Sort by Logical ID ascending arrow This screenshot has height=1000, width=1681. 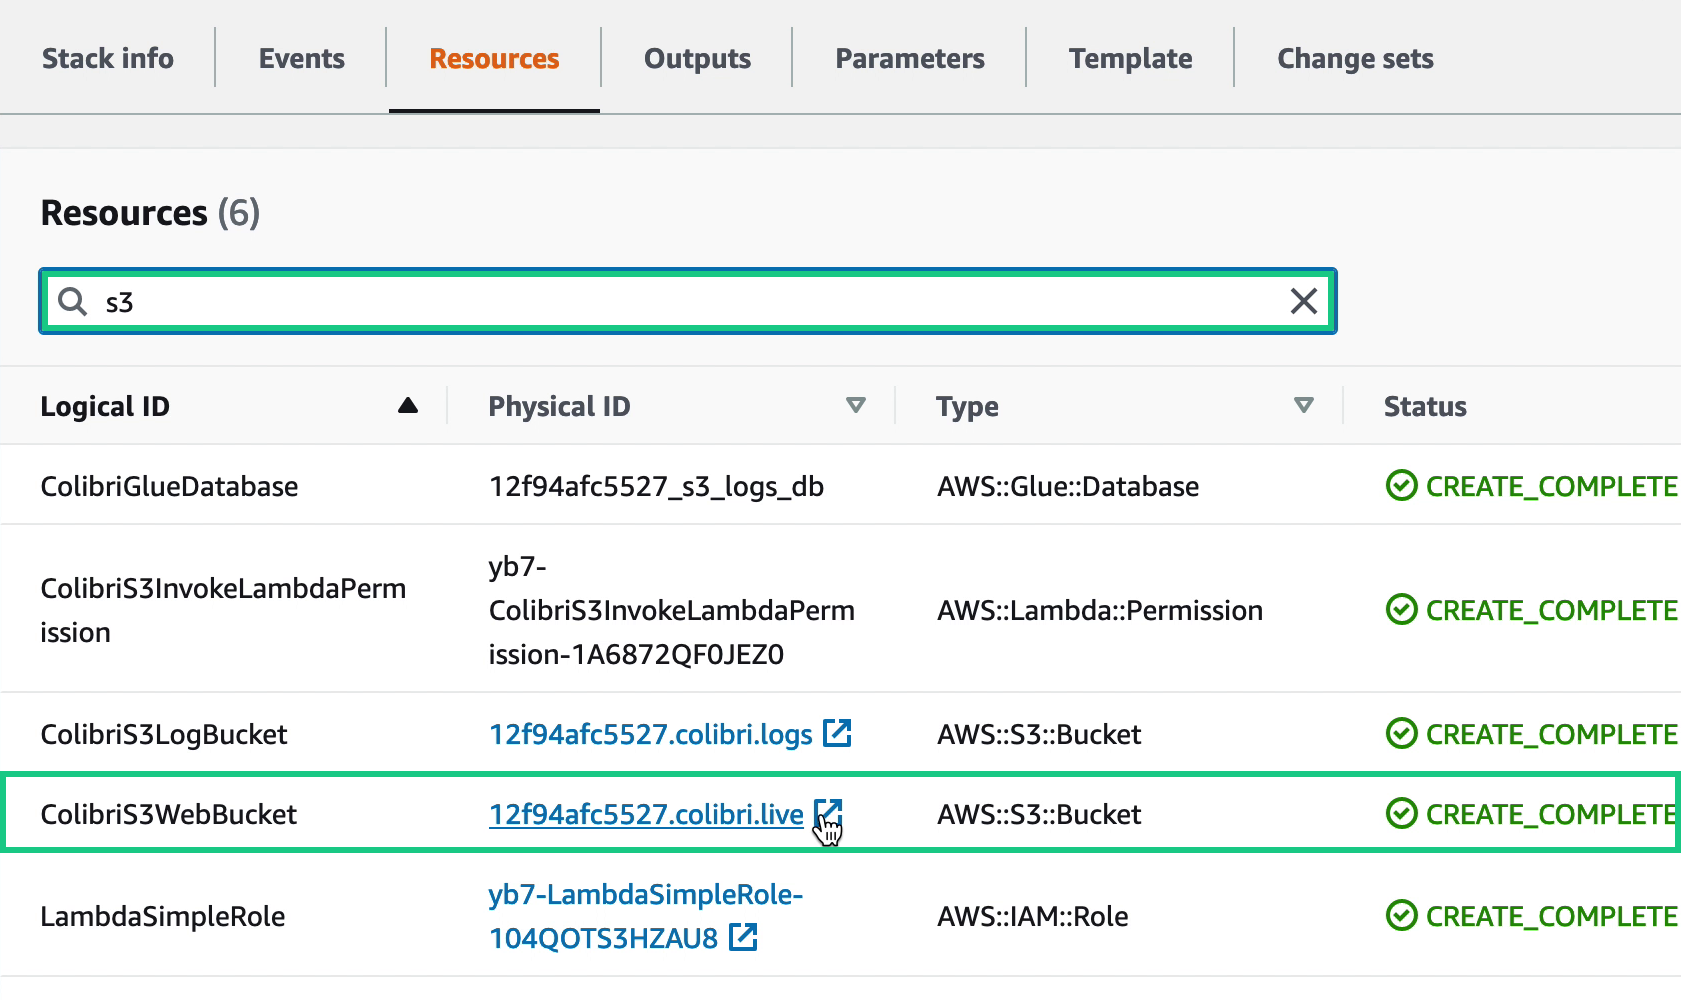[407, 406]
